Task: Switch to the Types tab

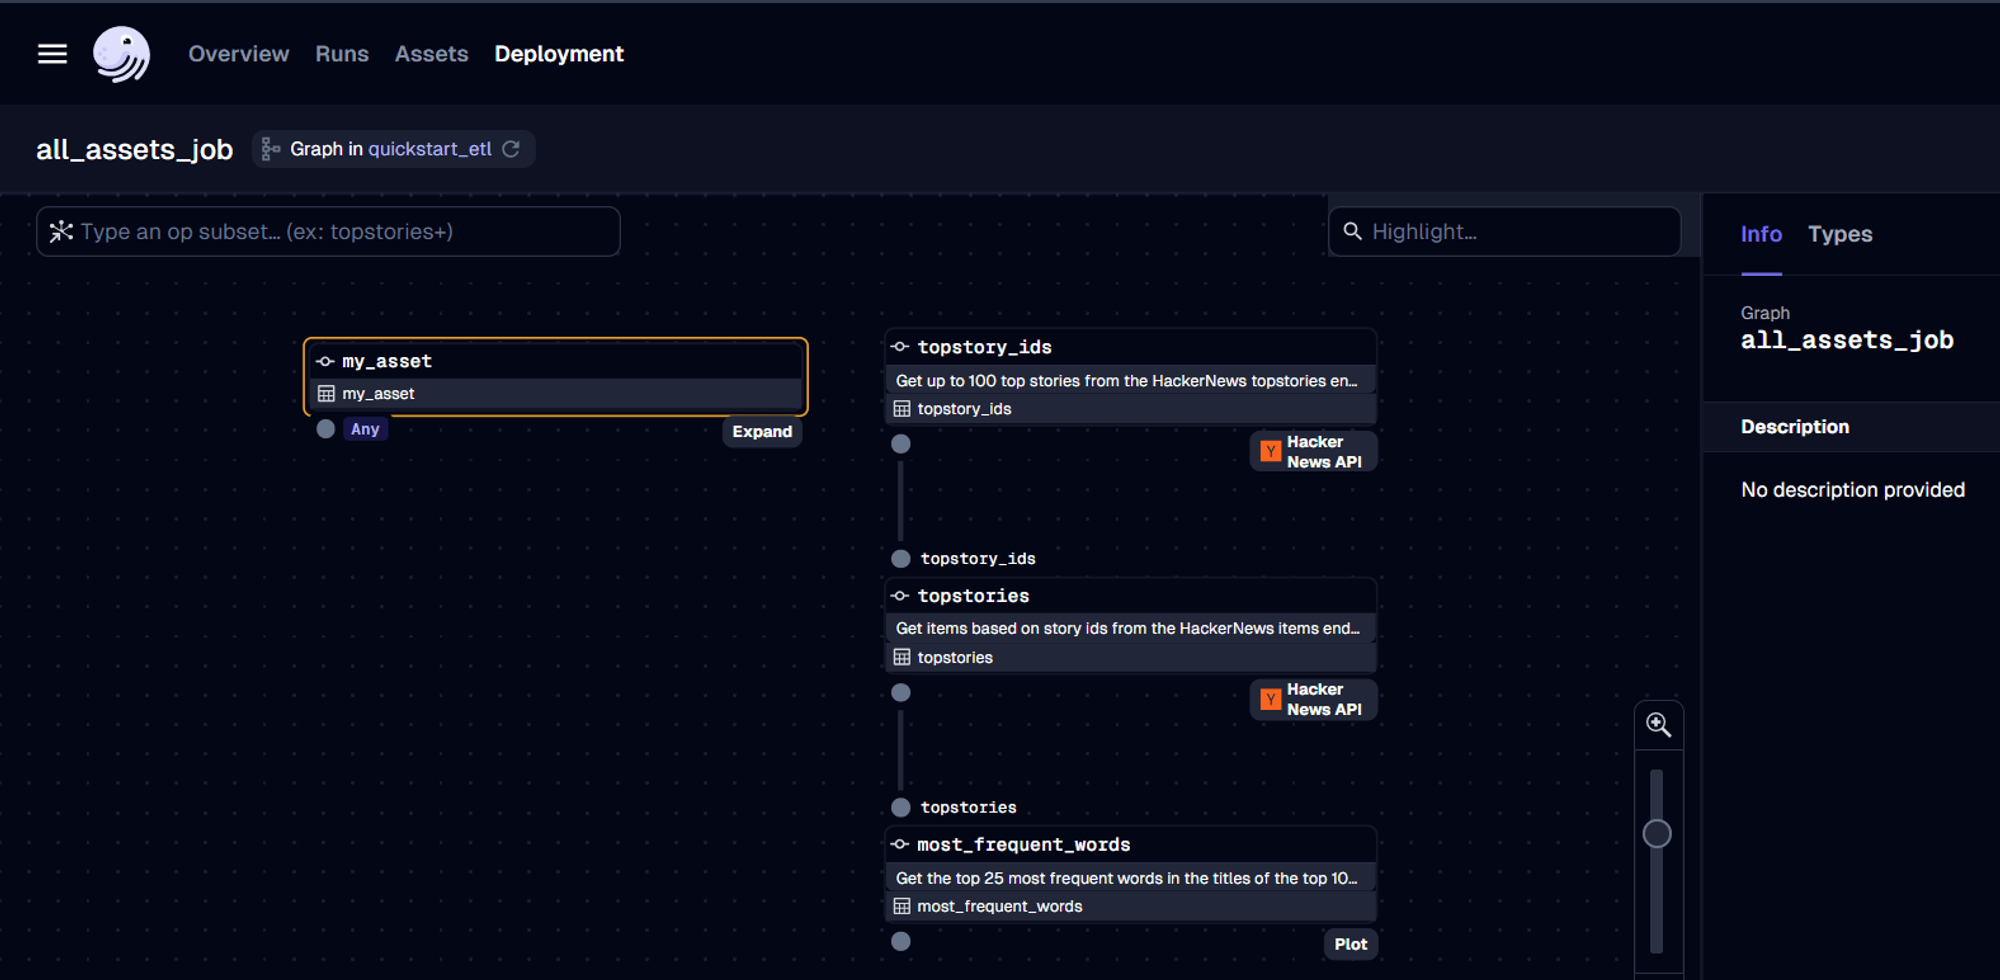Action: coord(1840,234)
